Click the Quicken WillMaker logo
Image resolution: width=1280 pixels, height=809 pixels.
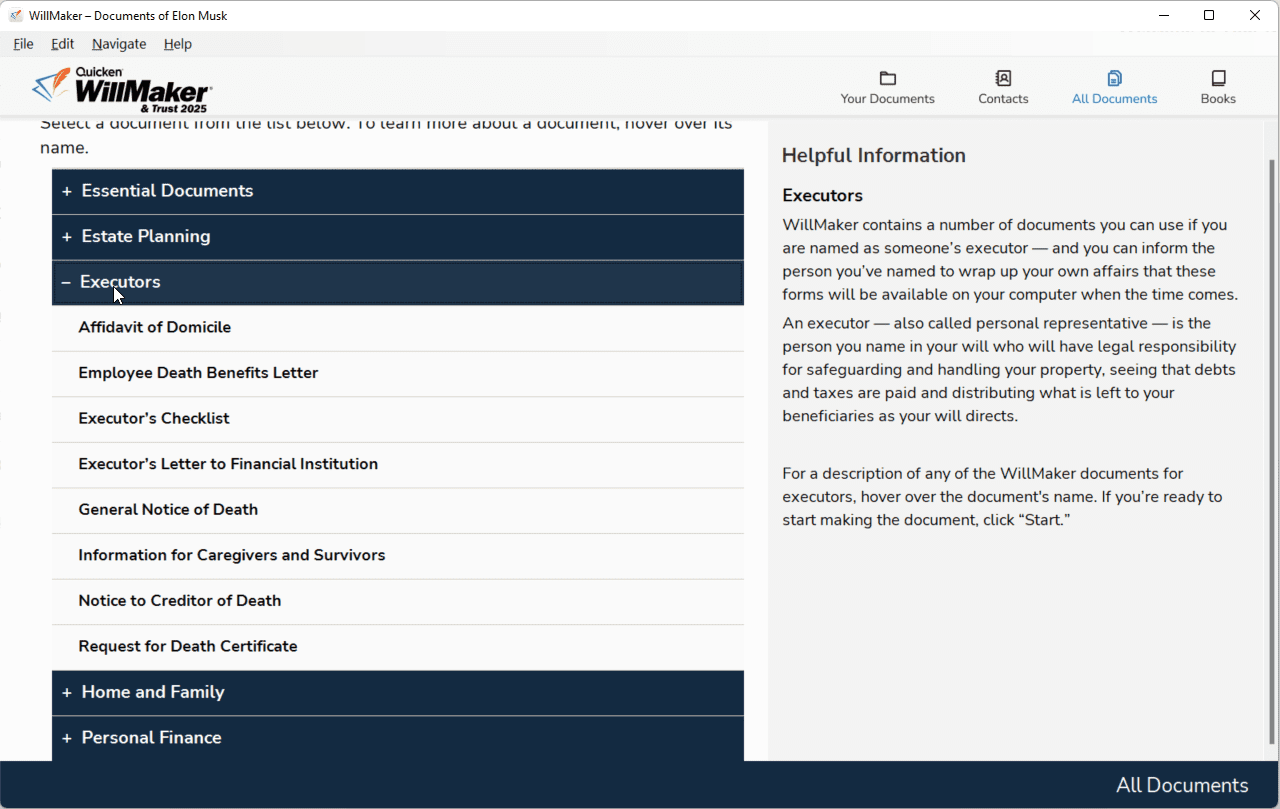click(122, 89)
